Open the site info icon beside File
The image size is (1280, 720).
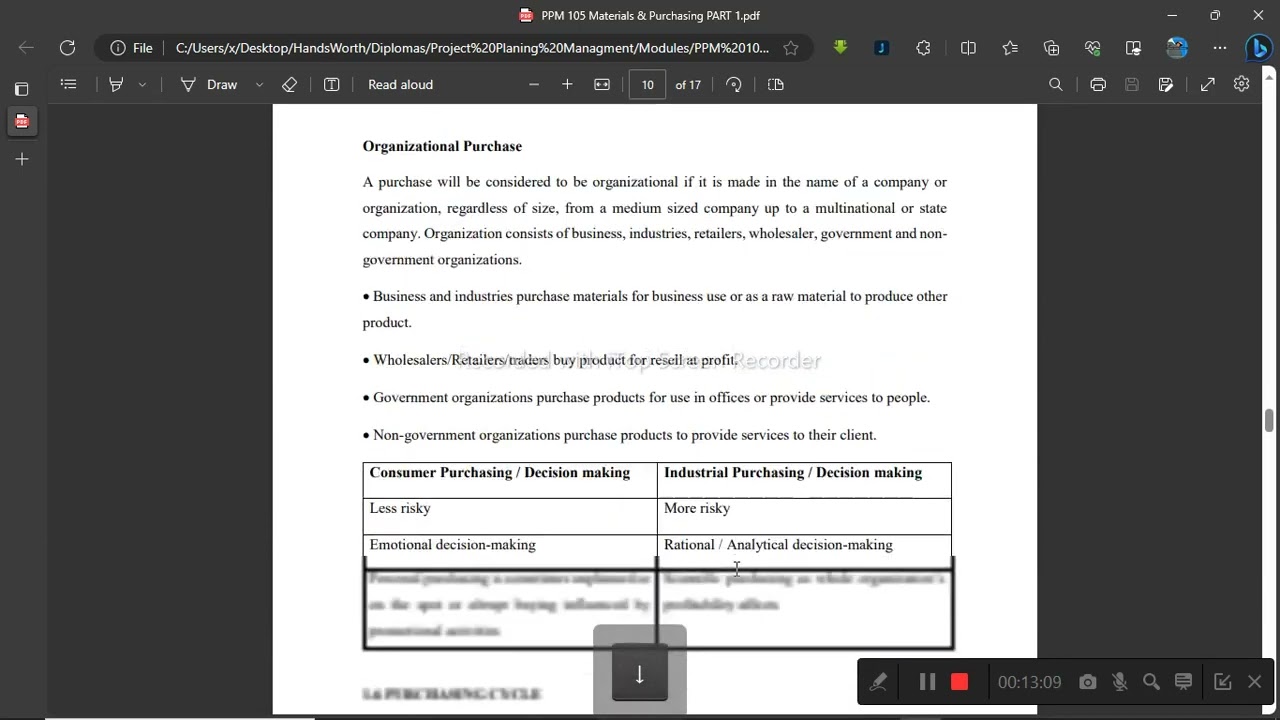(118, 47)
